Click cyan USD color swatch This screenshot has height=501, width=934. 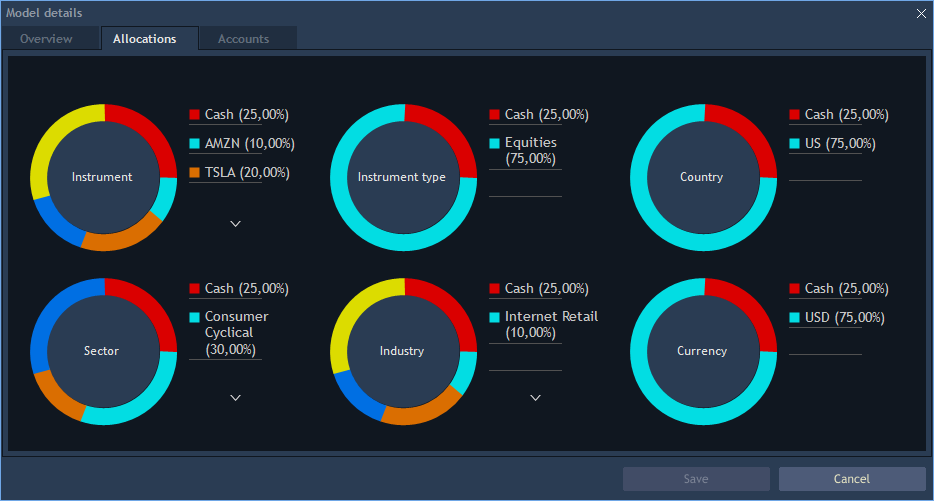[x=794, y=318]
